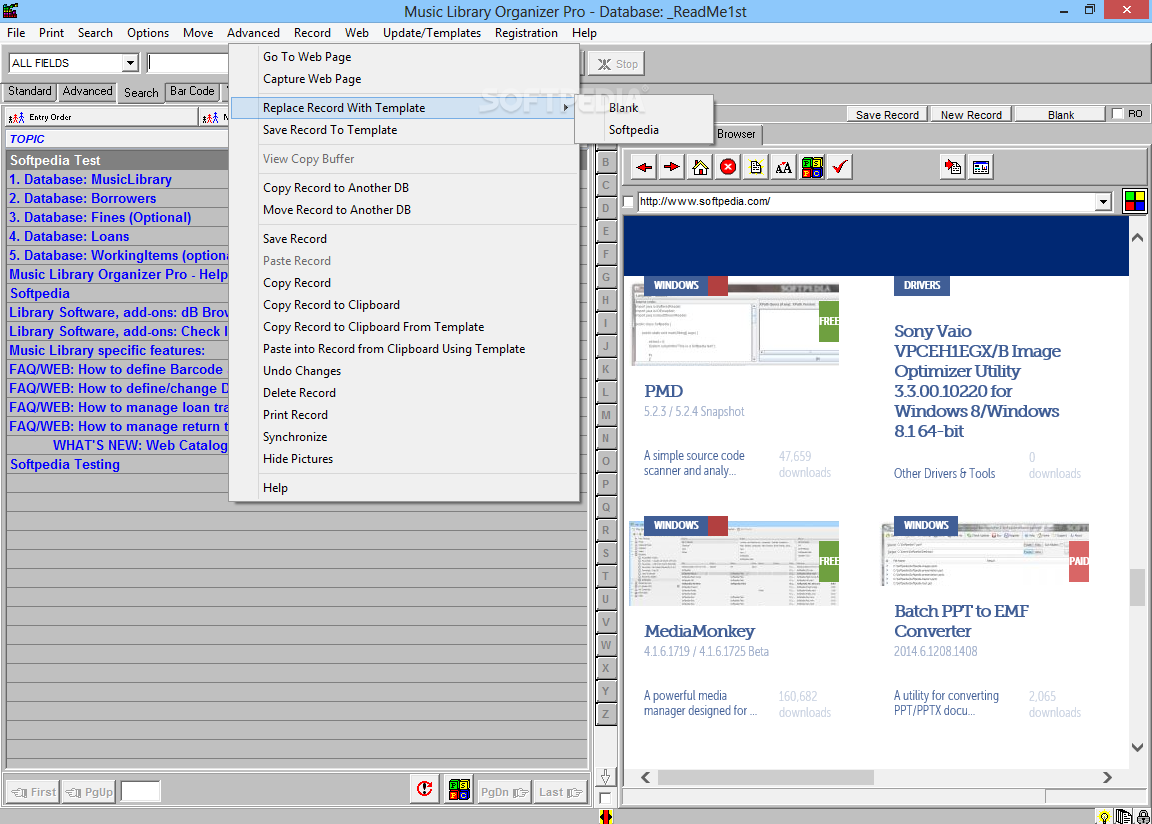Click the red-yellow splitter arrows icon

[605, 816]
